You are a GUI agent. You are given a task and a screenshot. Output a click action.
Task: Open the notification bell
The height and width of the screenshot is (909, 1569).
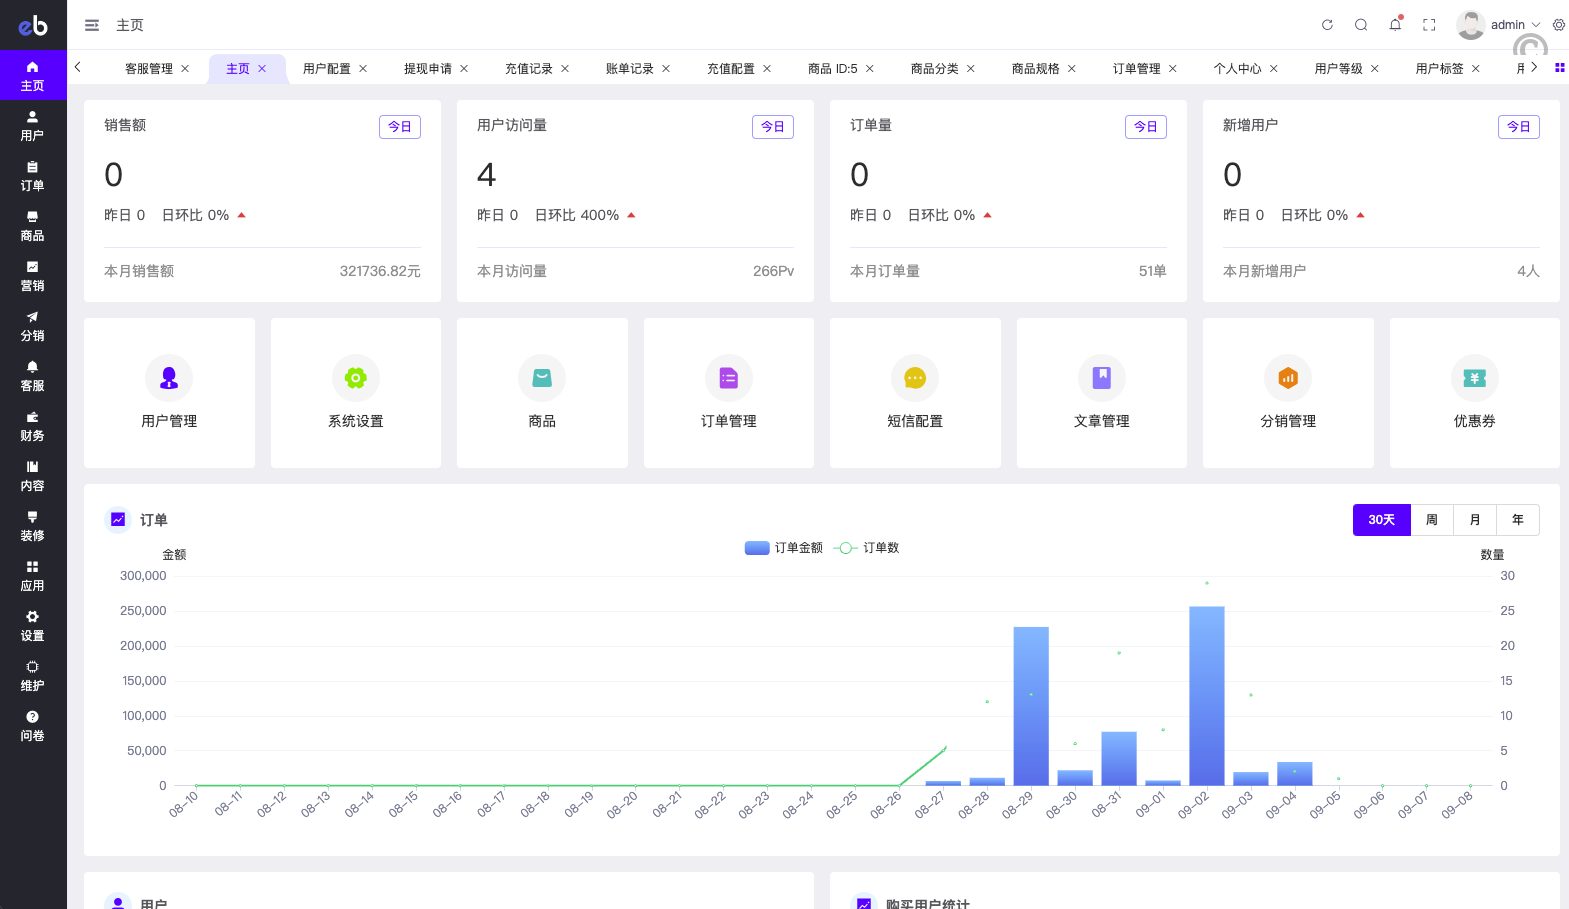pyautogui.click(x=1395, y=25)
